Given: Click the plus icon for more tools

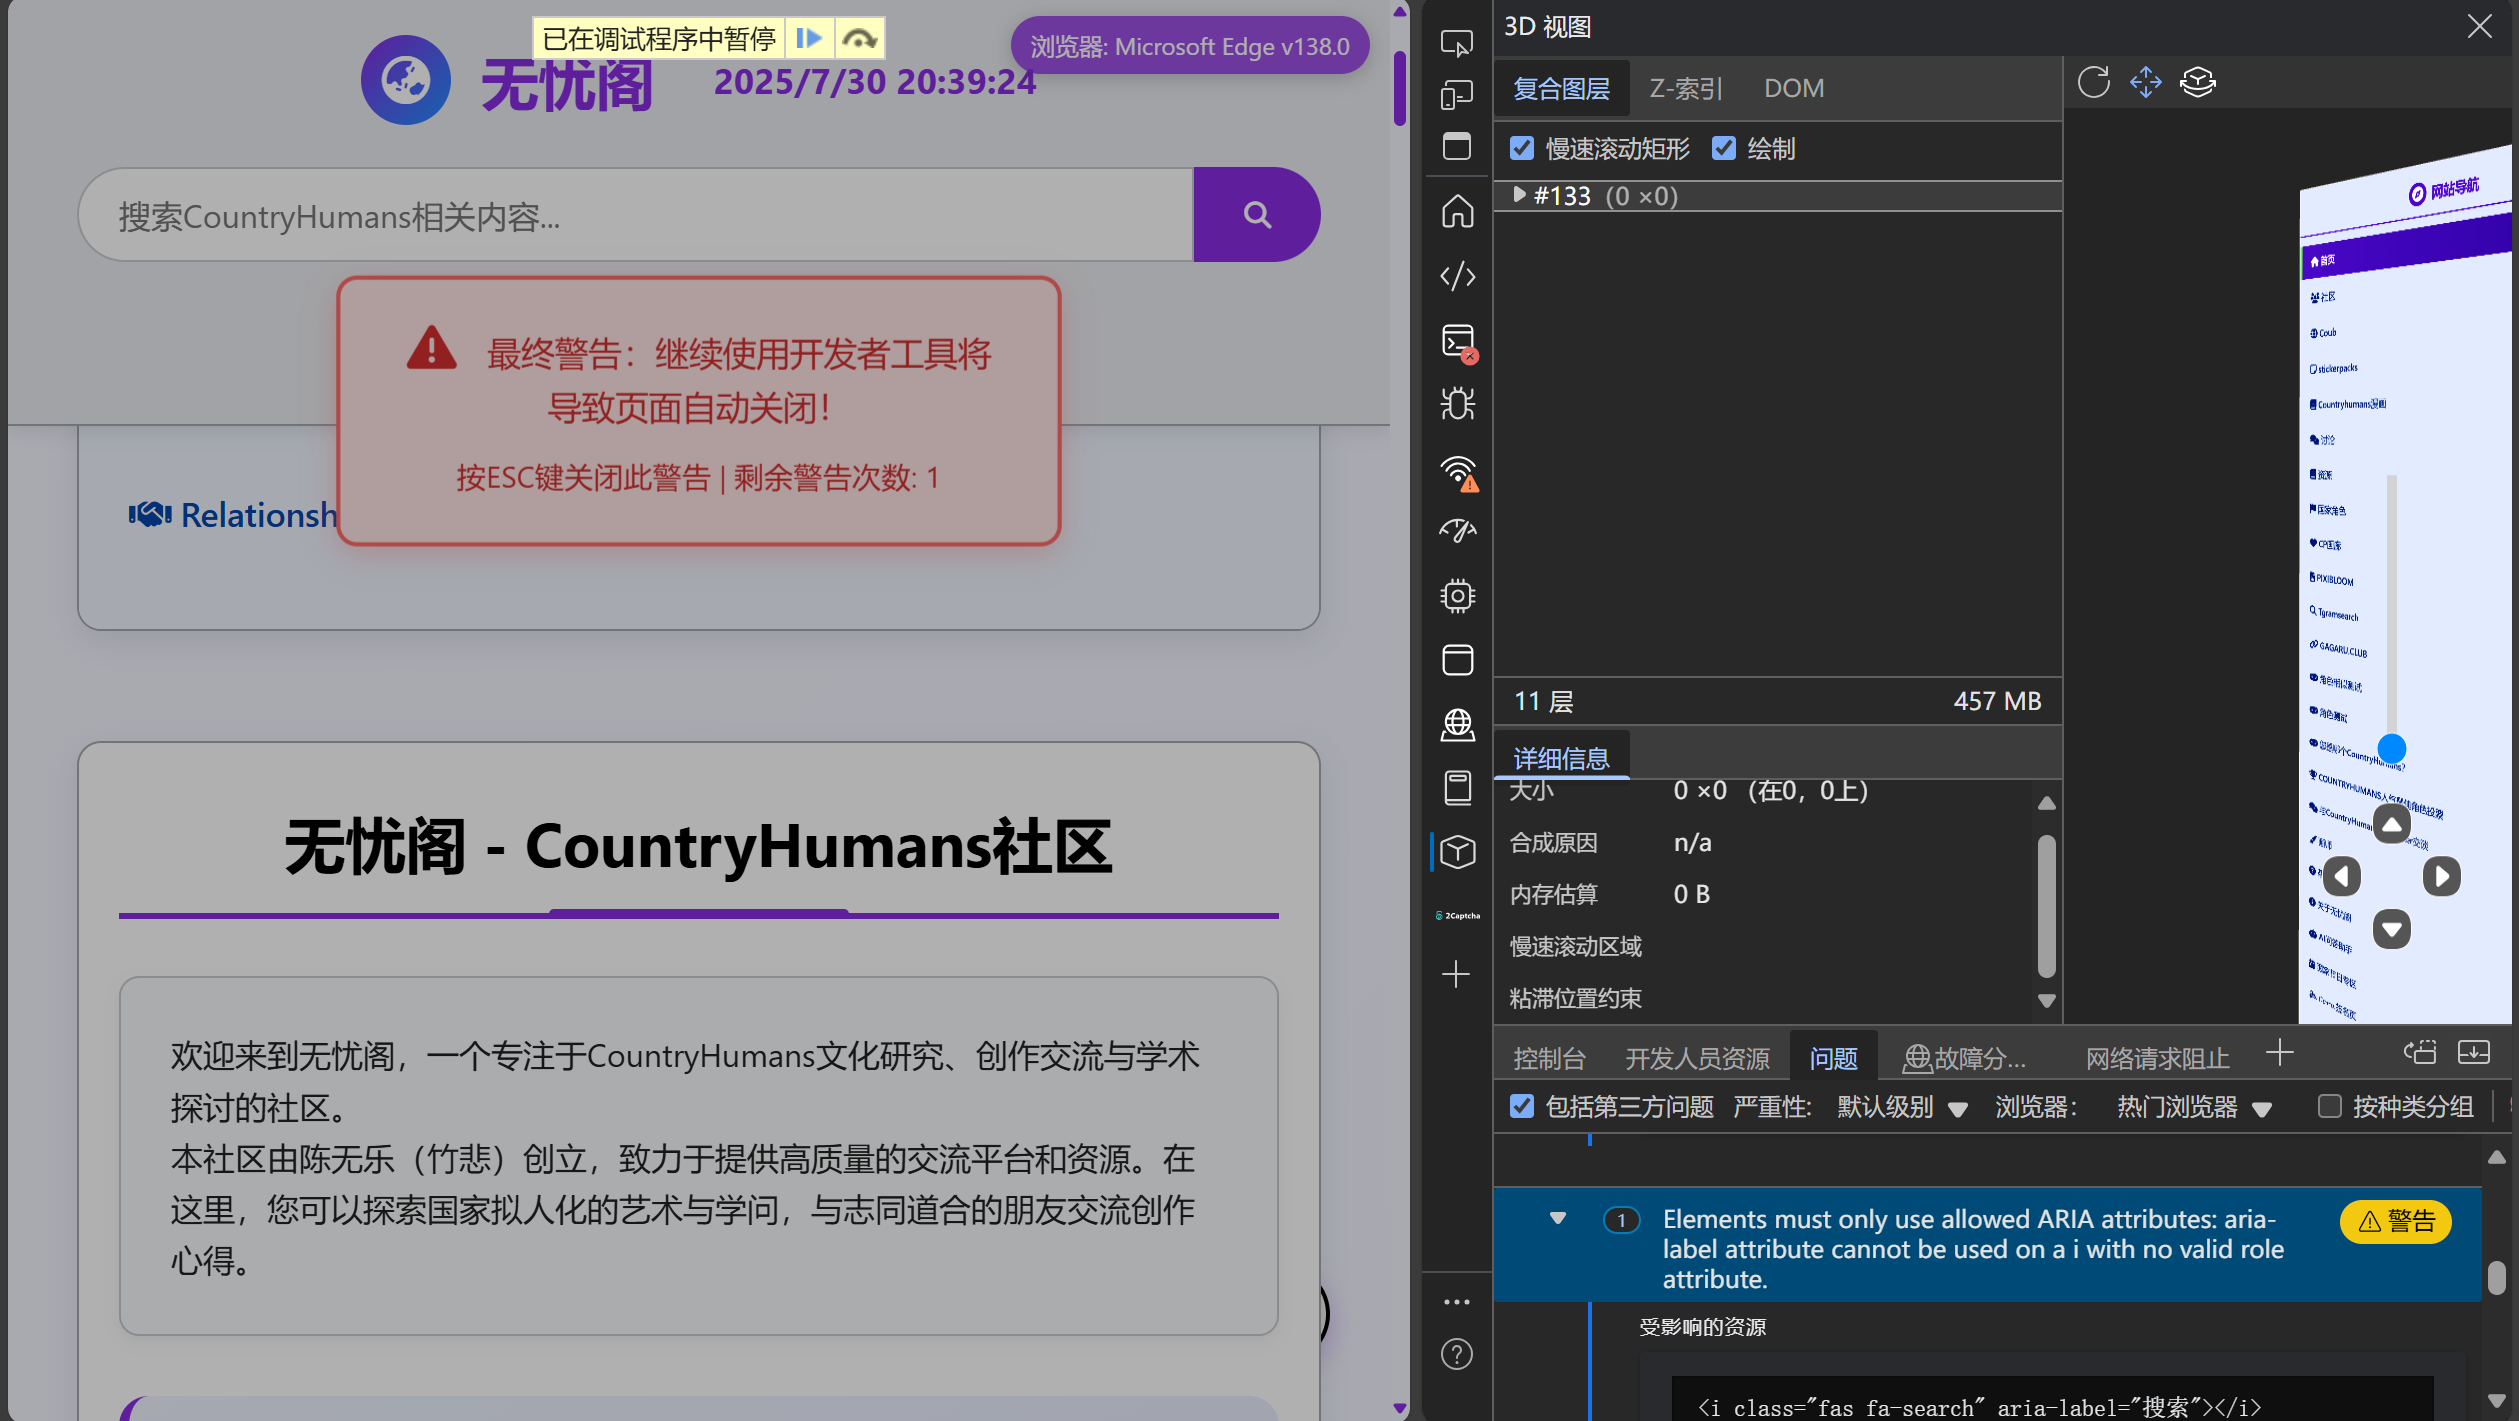Looking at the screenshot, I should pyautogui.click(x=1456, y=974).
